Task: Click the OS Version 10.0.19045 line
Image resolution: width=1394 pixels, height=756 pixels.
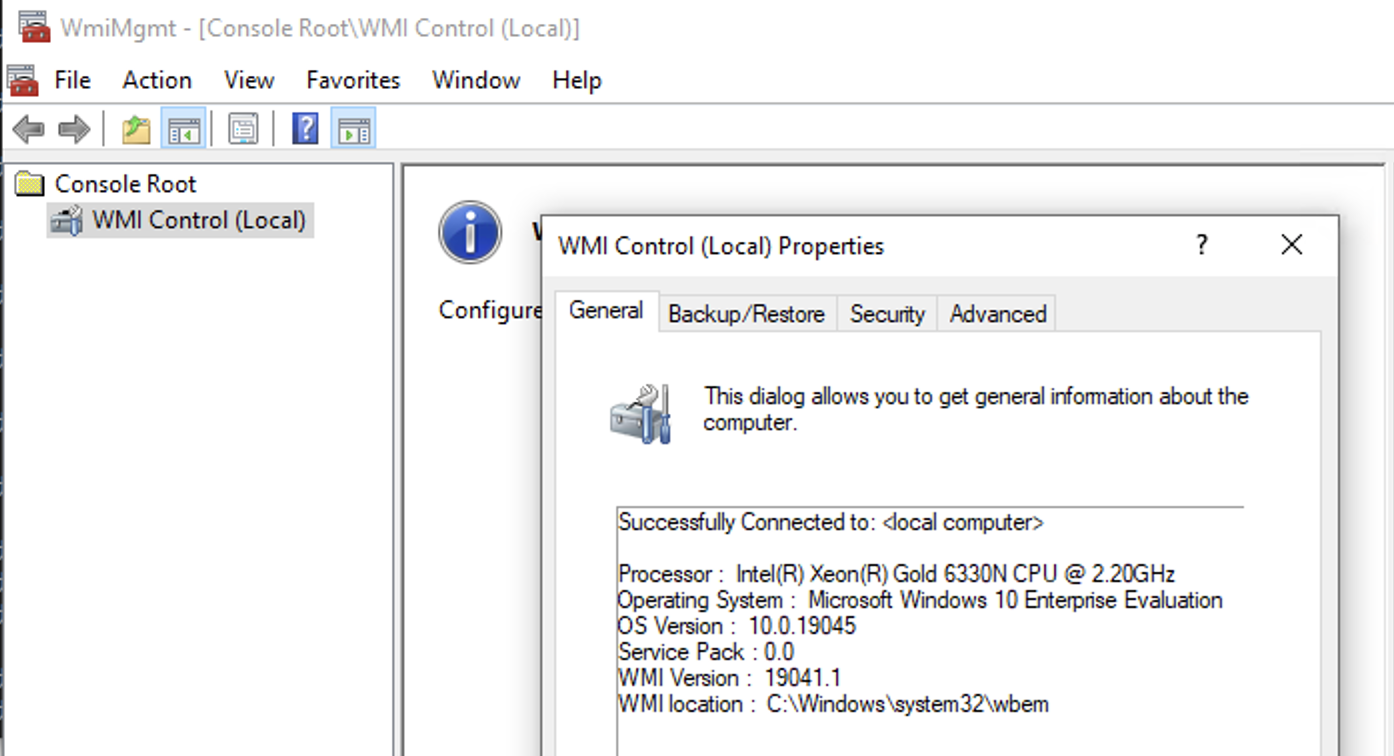Action: [x=737, y=626]
